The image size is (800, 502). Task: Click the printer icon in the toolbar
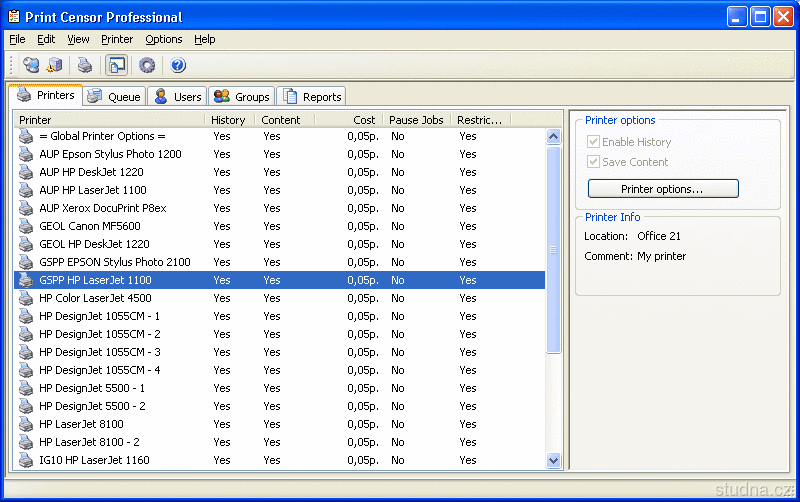coord(85,66)
